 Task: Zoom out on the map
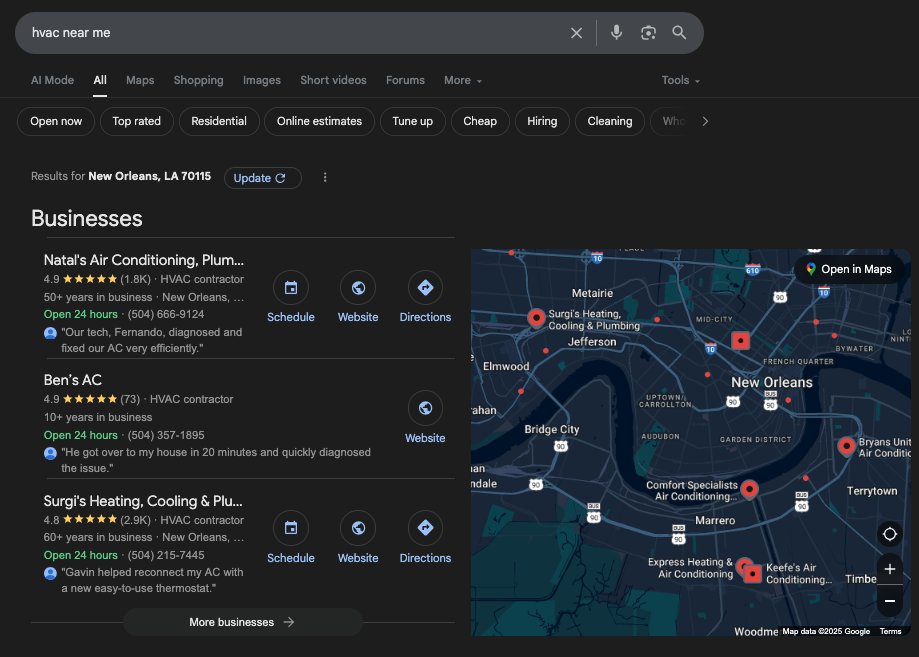coord(890,601)
